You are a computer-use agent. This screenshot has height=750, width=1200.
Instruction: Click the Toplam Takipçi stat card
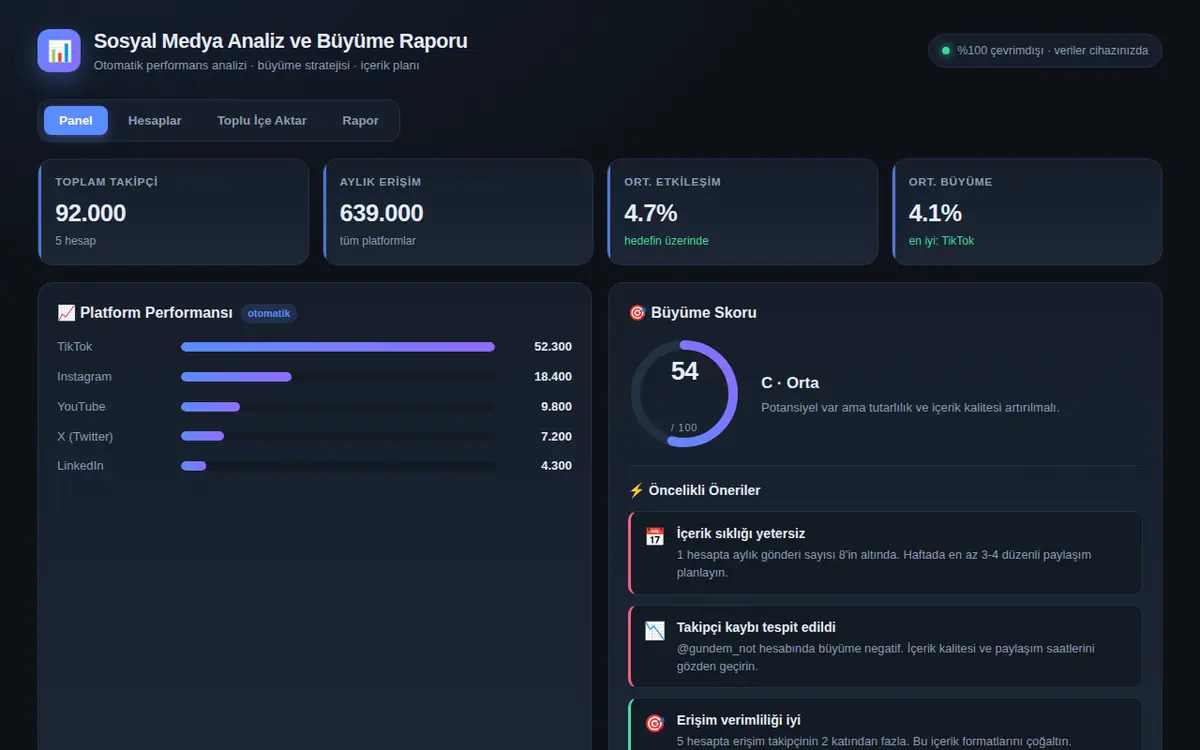(173, 212)
